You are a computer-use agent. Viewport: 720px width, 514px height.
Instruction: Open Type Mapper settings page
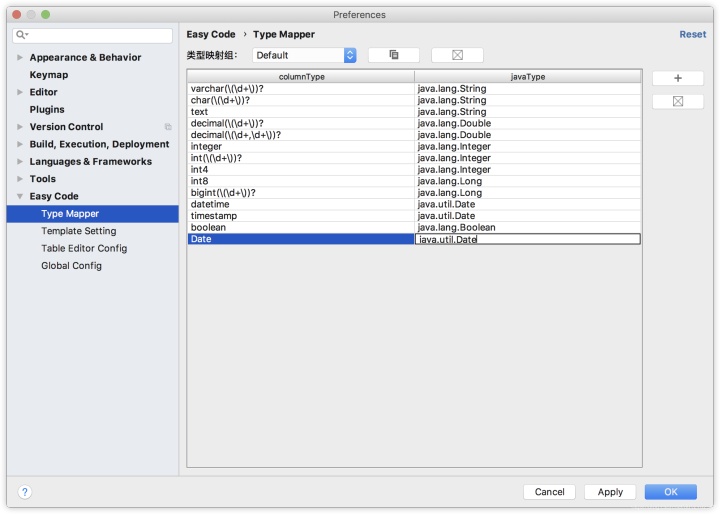(x=93, y=214)
